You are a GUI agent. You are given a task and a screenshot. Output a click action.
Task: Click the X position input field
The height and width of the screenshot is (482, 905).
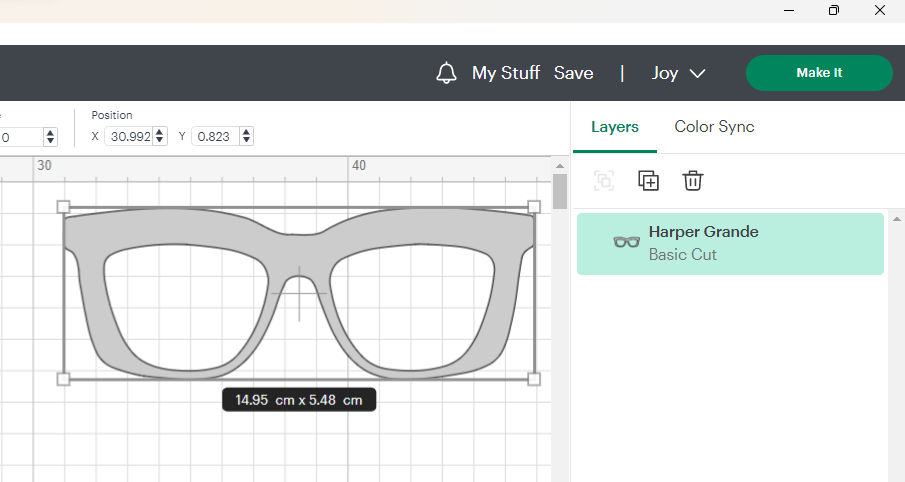[x=128, y=136]
